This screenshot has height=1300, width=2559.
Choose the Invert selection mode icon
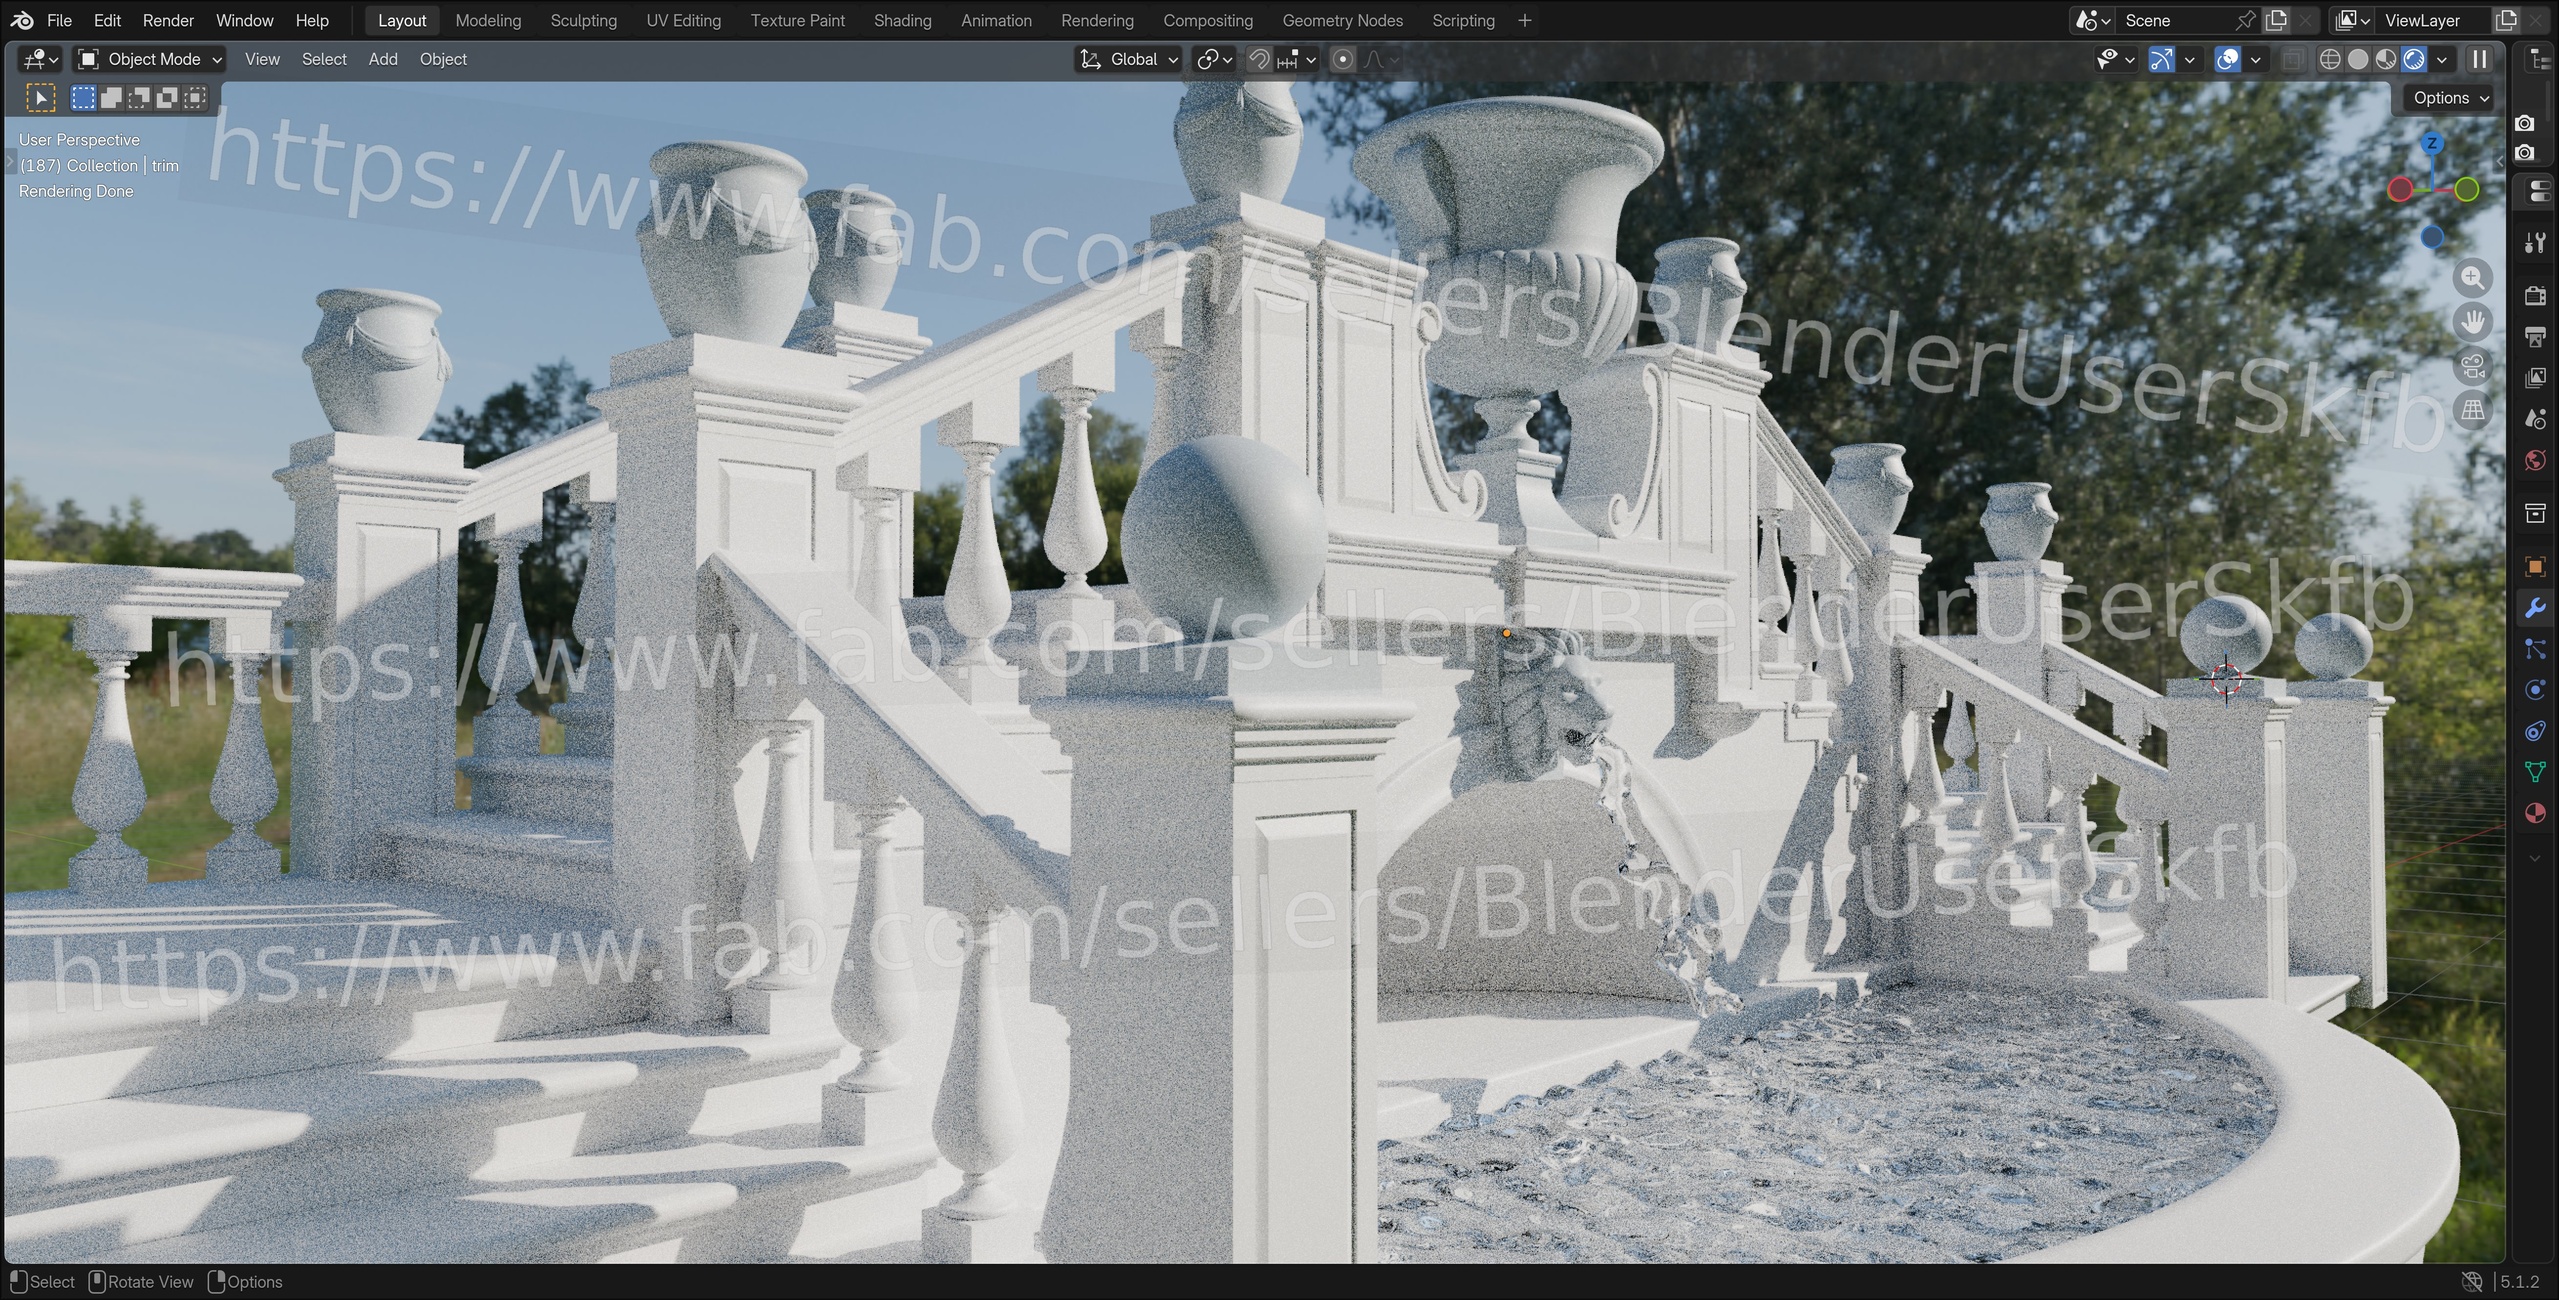(167, 98)
